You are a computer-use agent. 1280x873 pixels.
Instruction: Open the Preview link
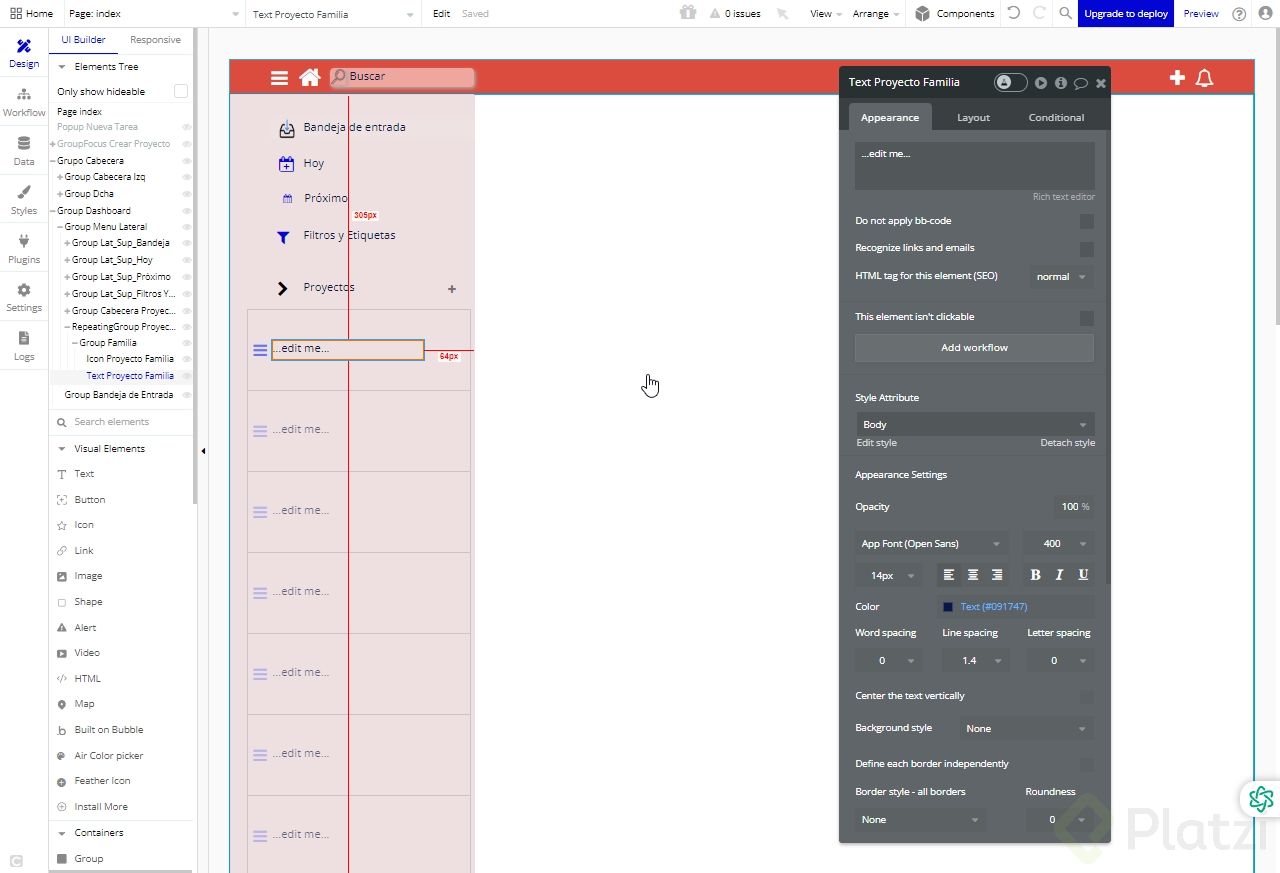[1201, 14]
